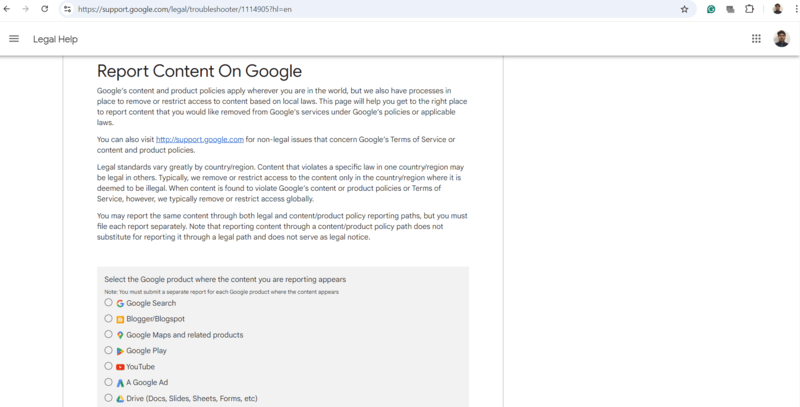Viewport: 800px width, 407px height.
Task: Go back to the previous page
Action: (9, 9)
